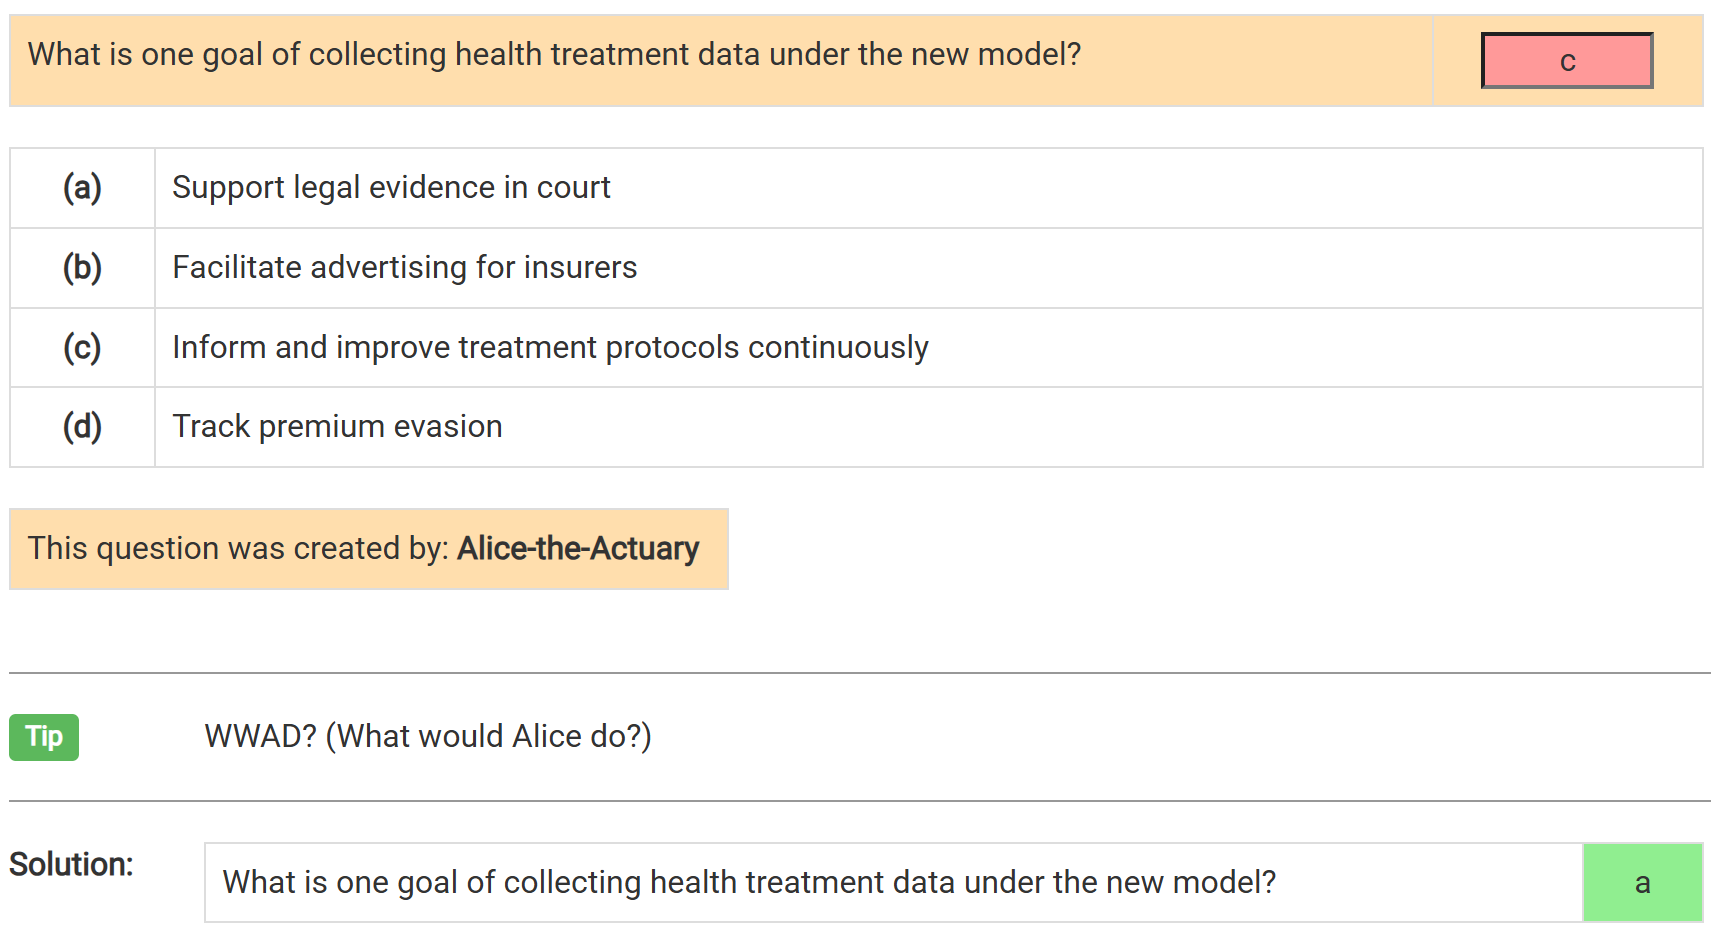
Task: Select option letter (d)
Action: 82,427
